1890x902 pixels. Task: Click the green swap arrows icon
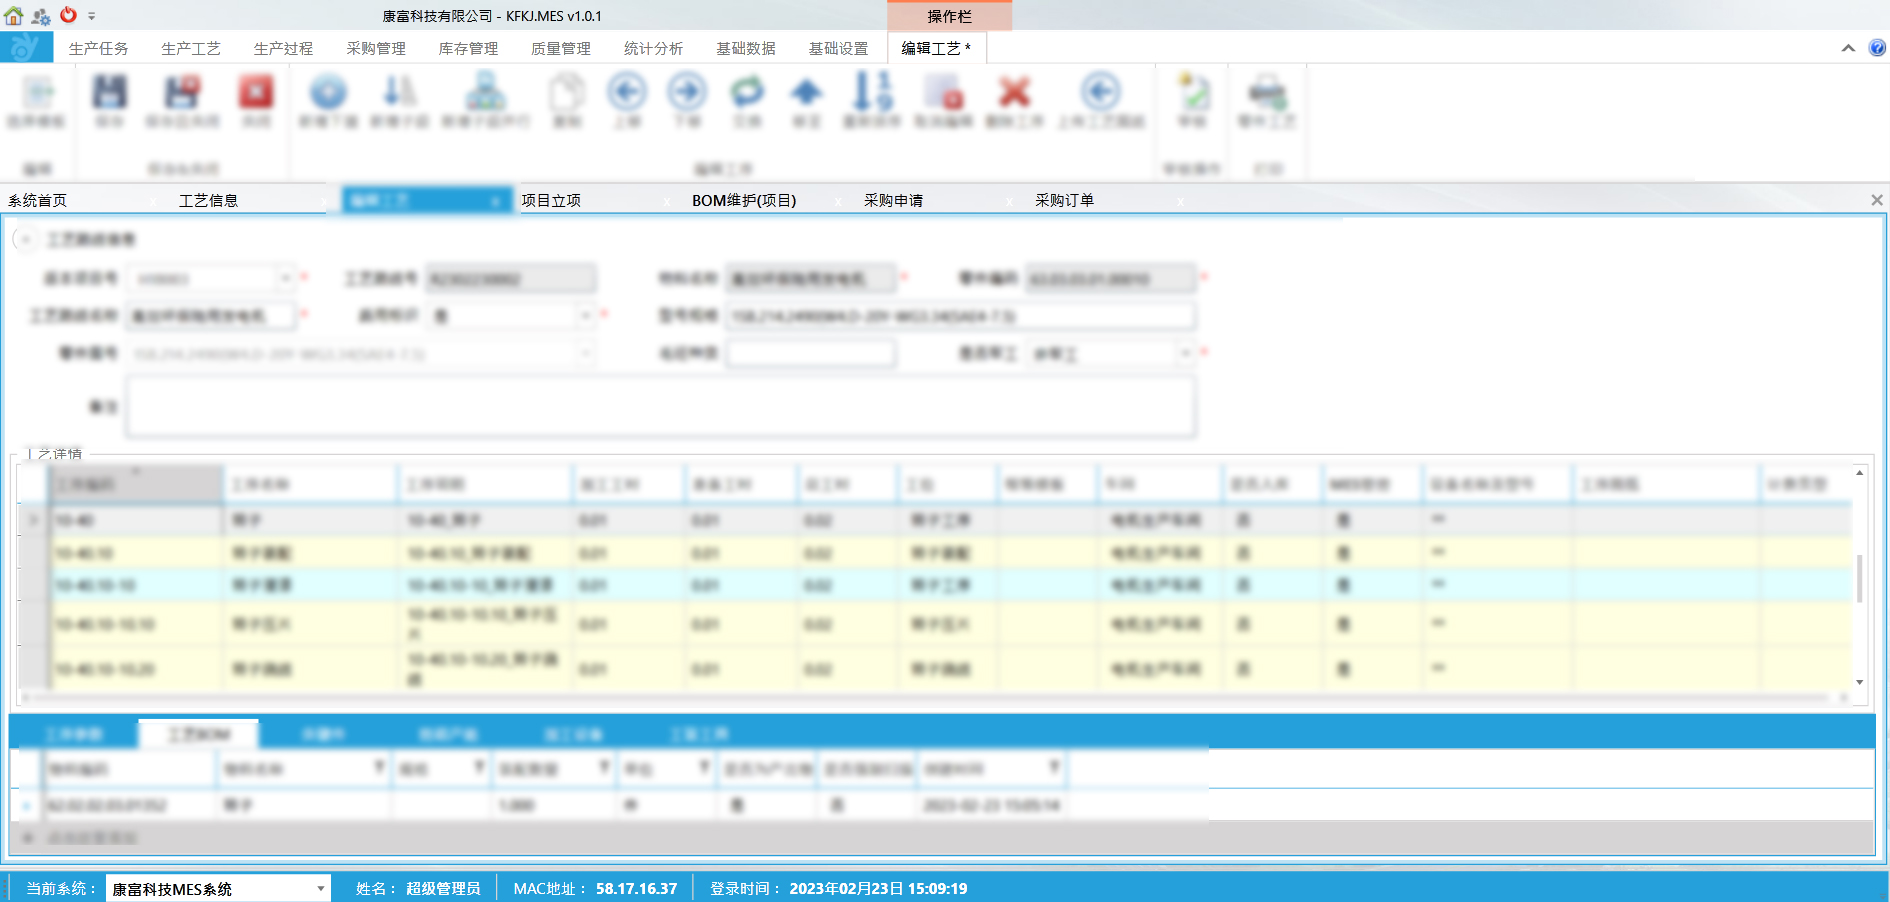(747, 92)
